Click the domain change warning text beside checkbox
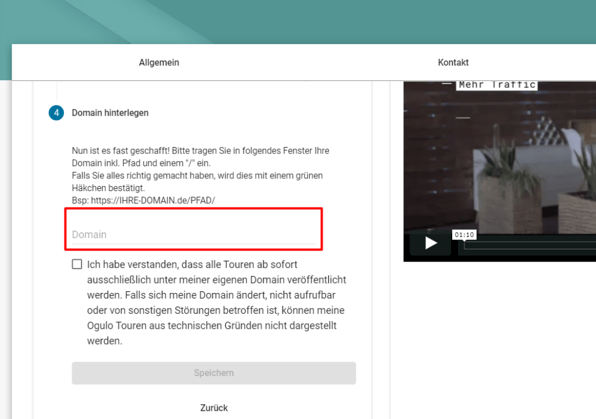The width and height of the screenshot is (596, 419). click(x=217, y=303)
